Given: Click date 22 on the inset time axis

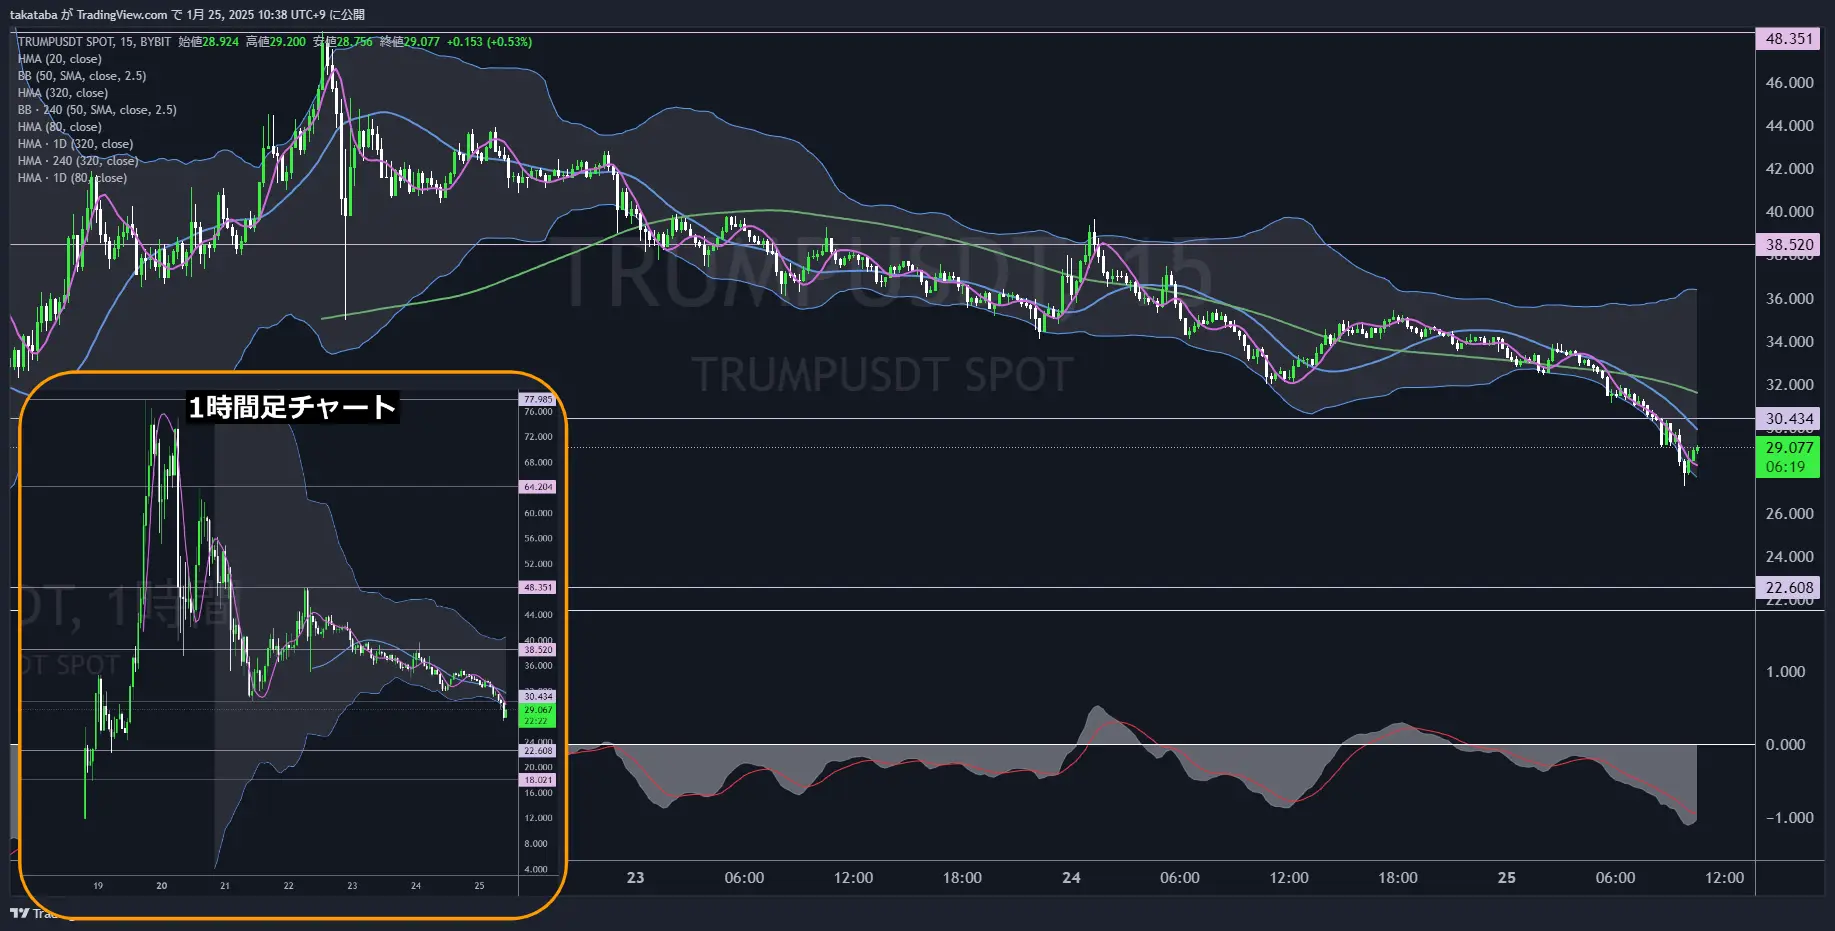Looking at the screenshot, I should click(289, 886).
